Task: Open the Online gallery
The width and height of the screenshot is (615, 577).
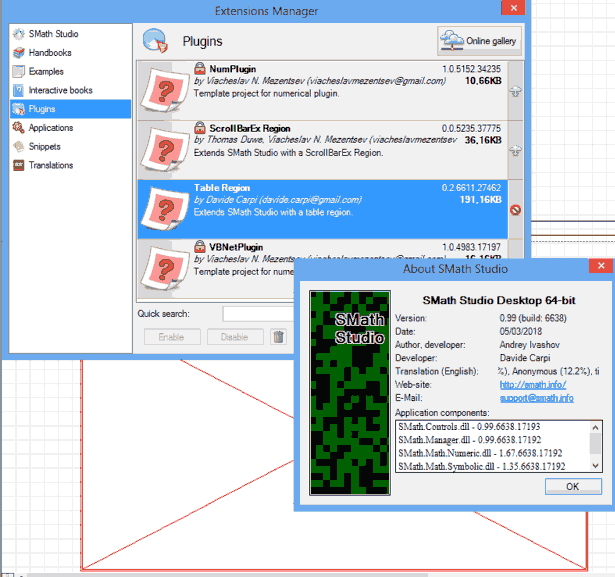Action: click(478, 41)
